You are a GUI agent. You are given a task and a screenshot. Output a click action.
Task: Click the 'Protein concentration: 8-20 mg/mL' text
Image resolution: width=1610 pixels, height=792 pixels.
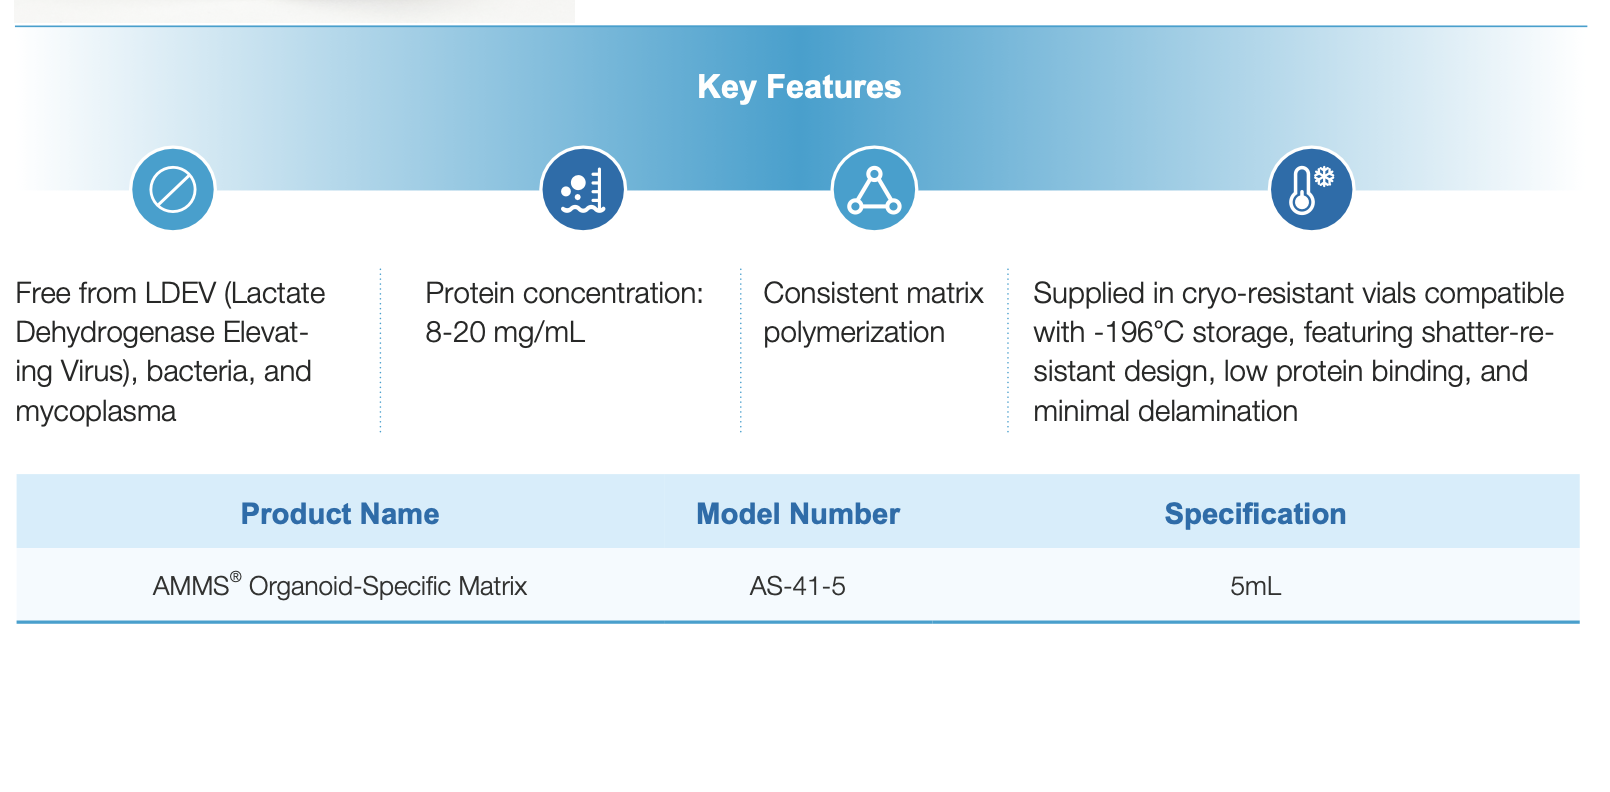point(564,312)
